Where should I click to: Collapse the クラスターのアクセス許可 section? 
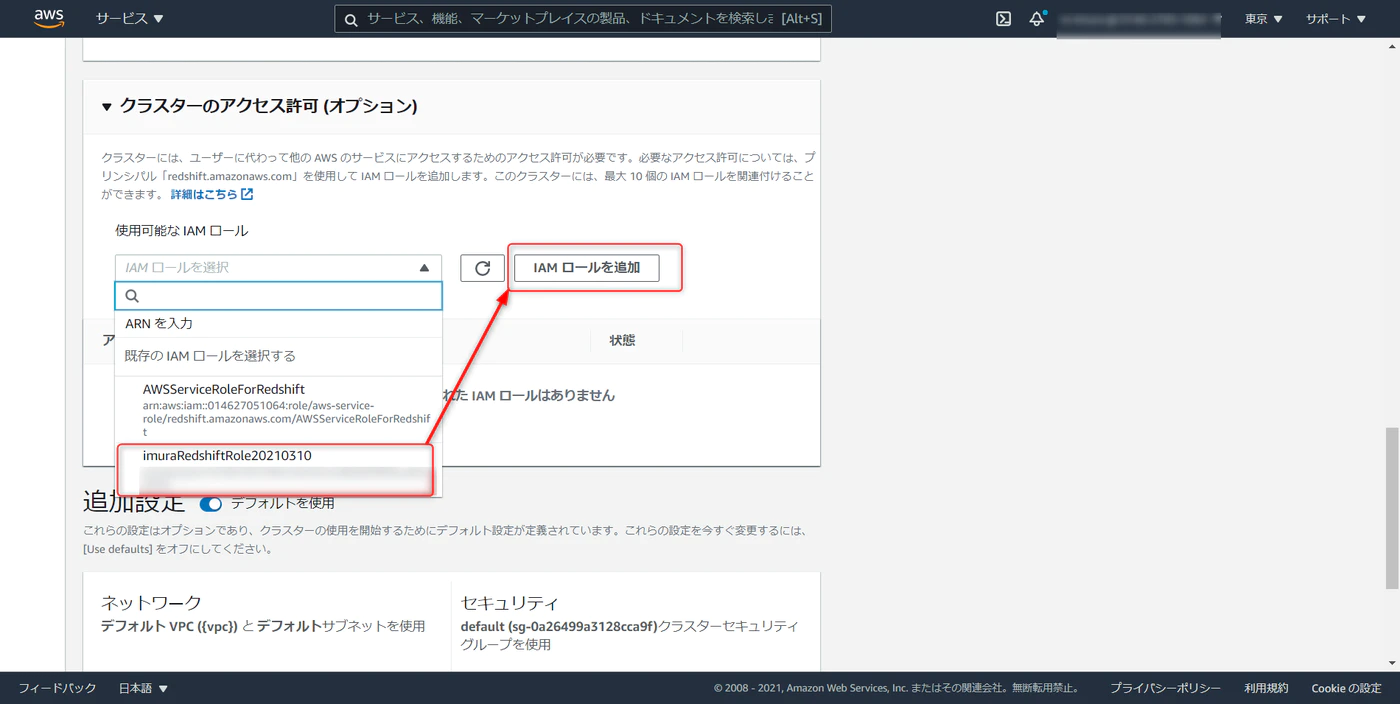pyautogui.click(x=107, y=106)
